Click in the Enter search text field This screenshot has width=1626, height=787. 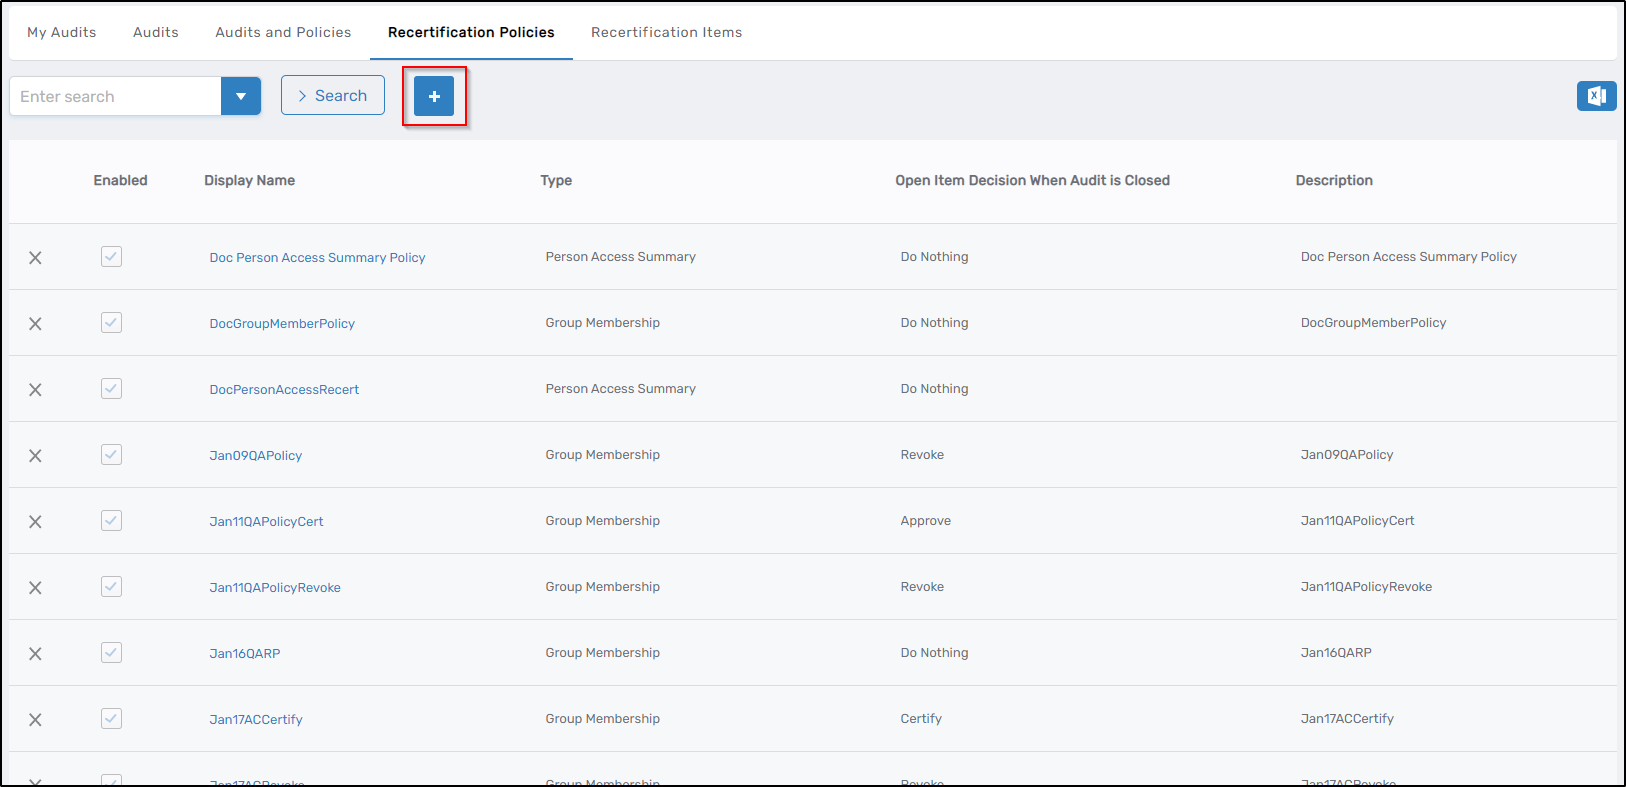tap(115, 96)
